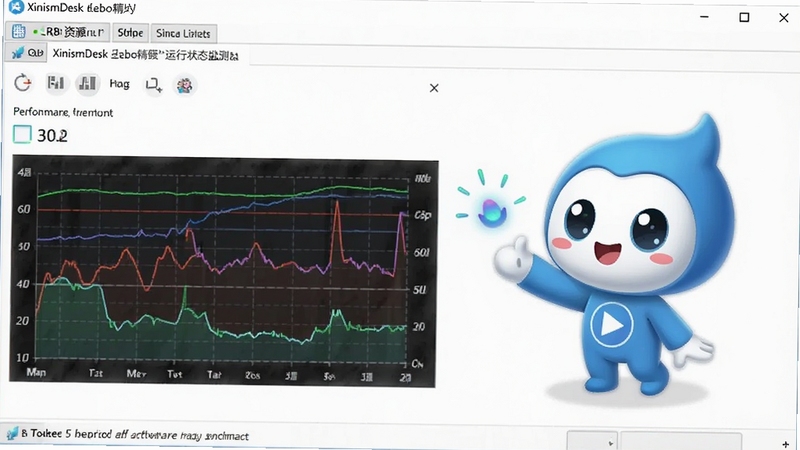Click the 30.2 value text
The height and width of the screenshot is (450, 800).
point(52,136)
